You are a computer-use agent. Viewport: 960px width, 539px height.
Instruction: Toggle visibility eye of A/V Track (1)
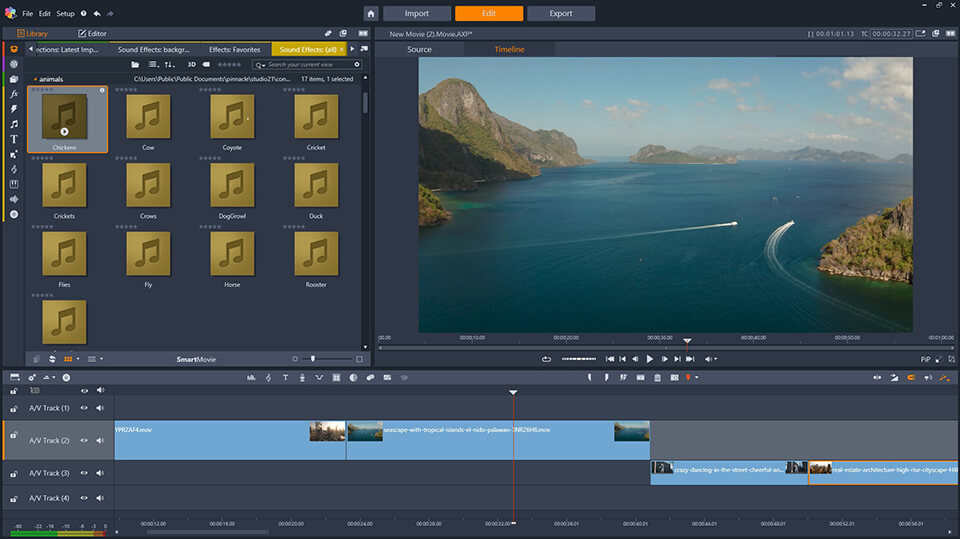84,408
